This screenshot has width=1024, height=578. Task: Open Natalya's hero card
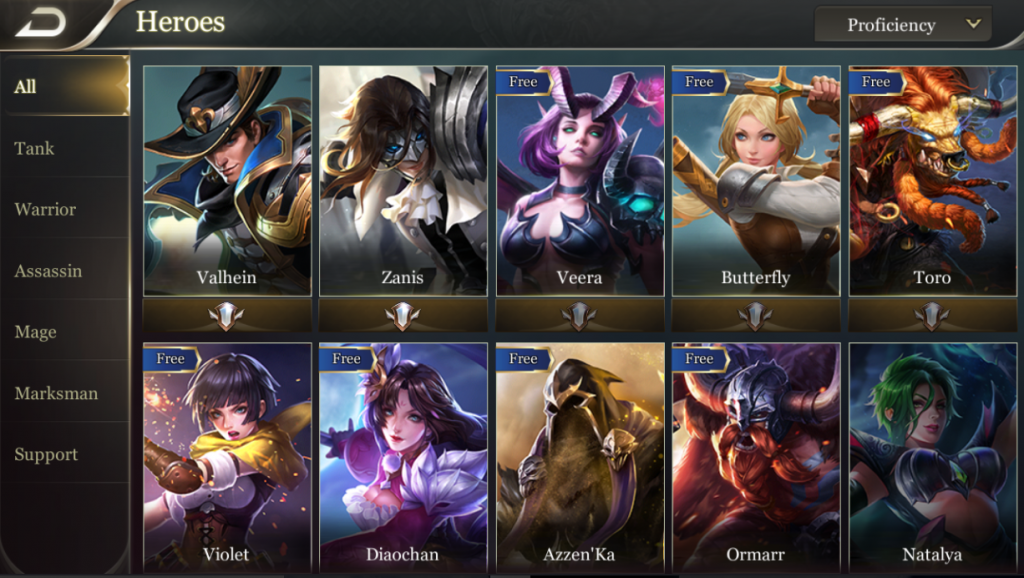(x=932, y=458)
